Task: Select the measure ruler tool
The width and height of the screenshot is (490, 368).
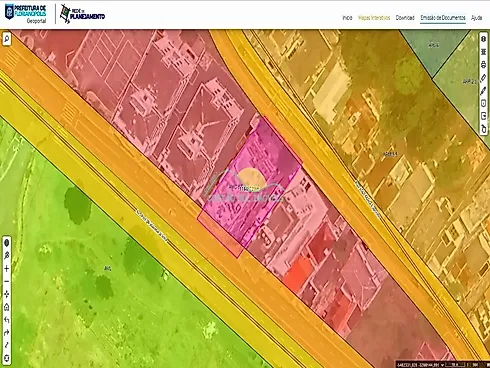Action: pos(484,77)
